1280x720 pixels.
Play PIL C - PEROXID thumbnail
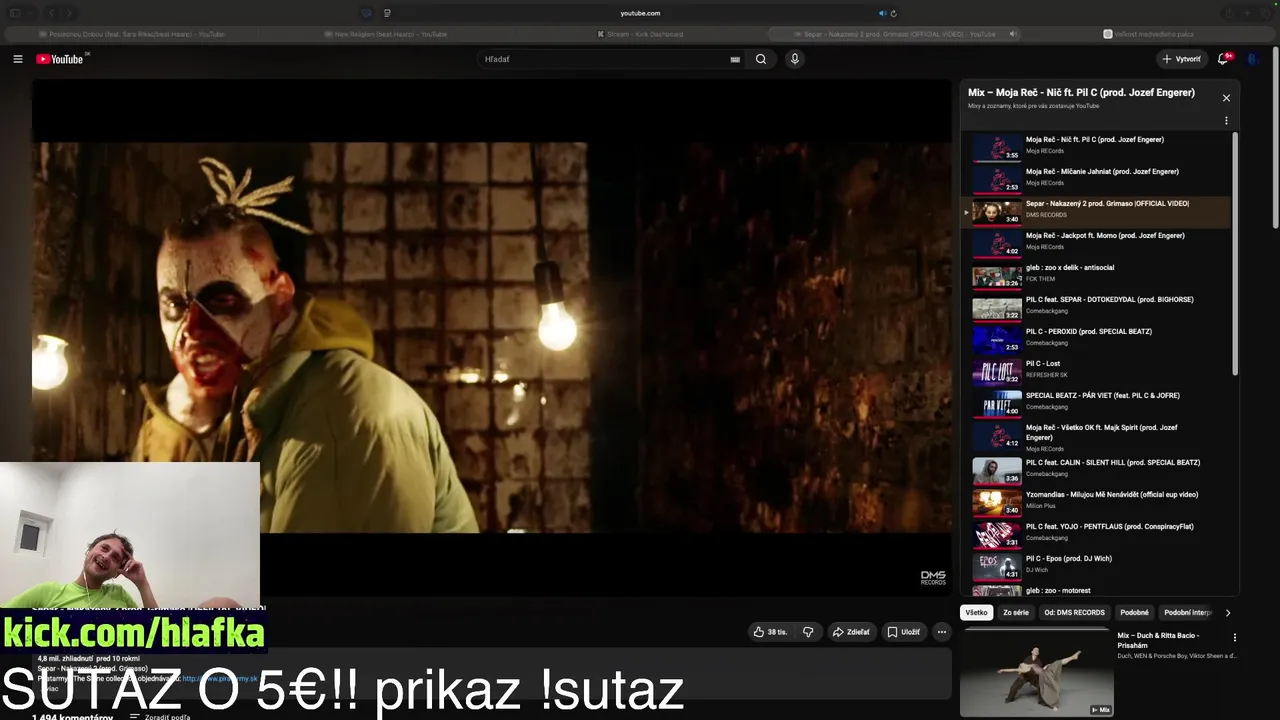(997, 340)
